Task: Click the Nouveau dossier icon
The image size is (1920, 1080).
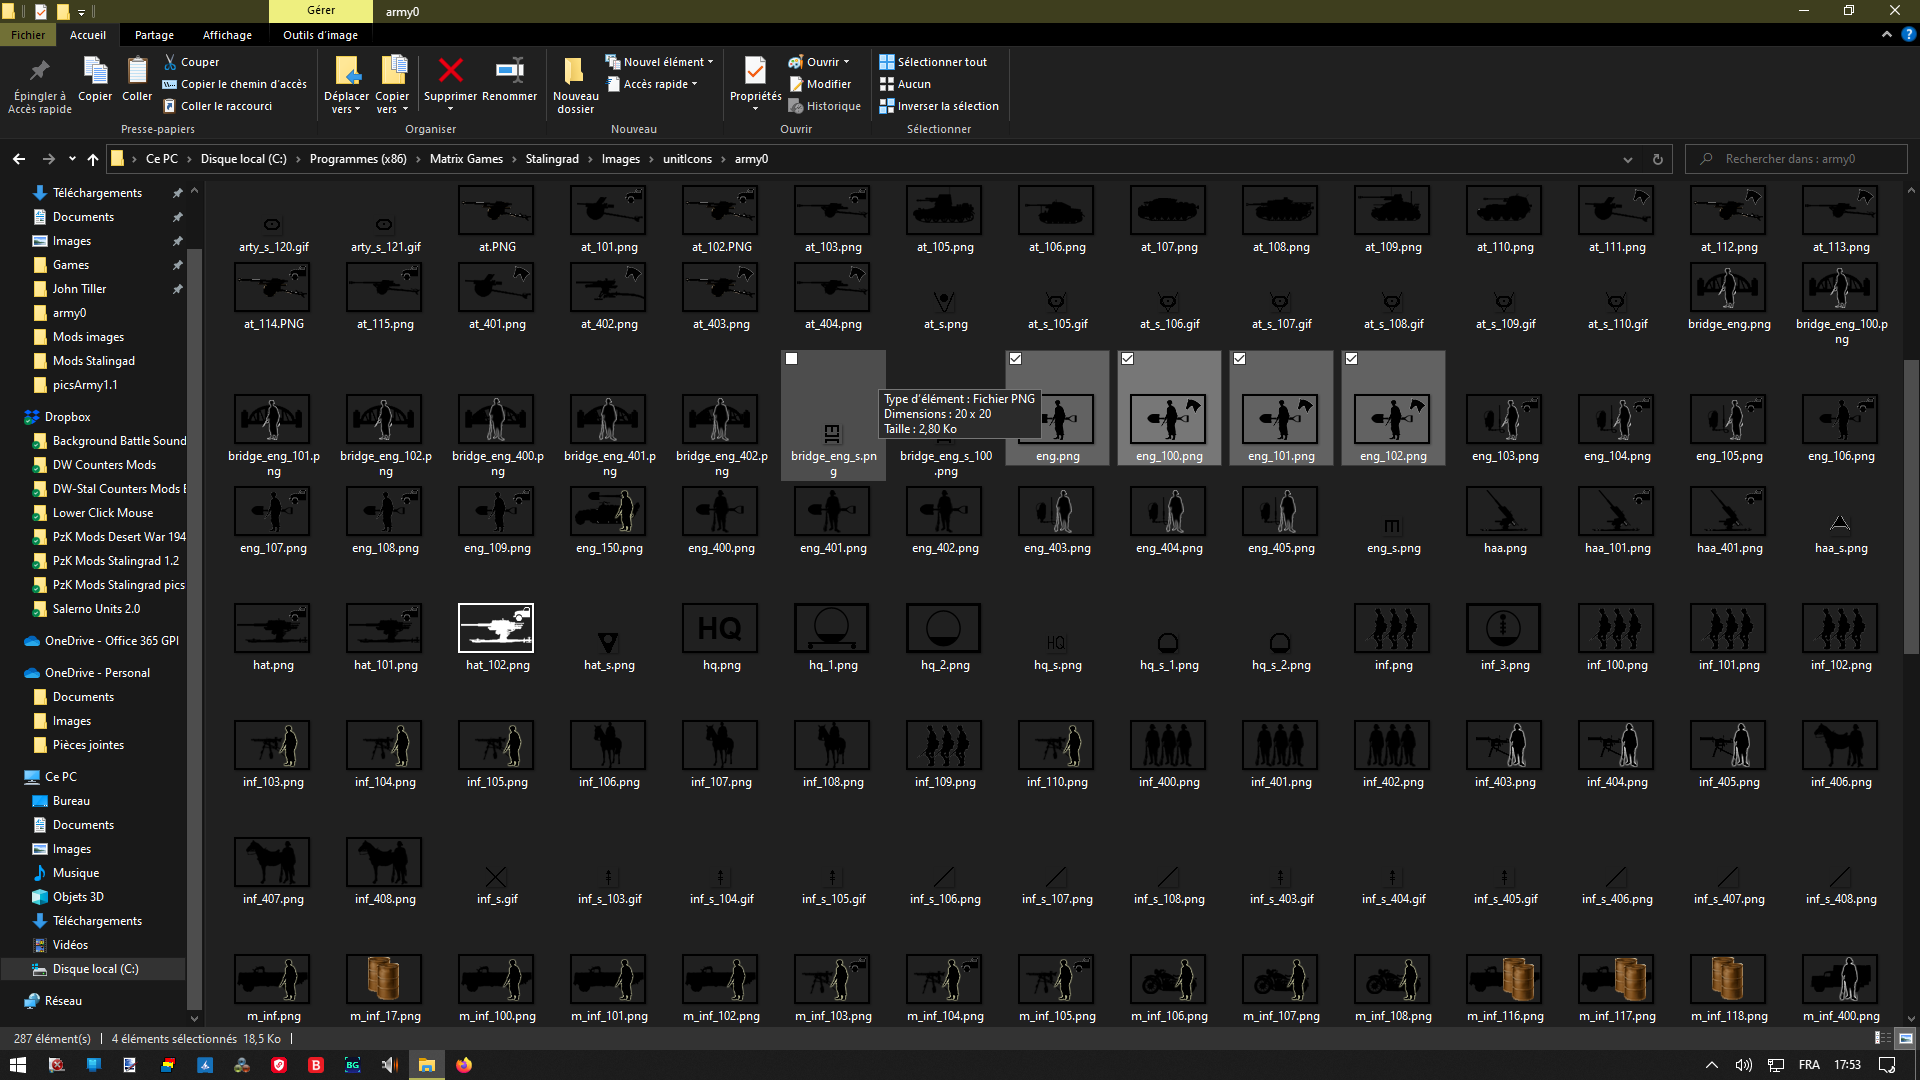Action: point(575,71)
